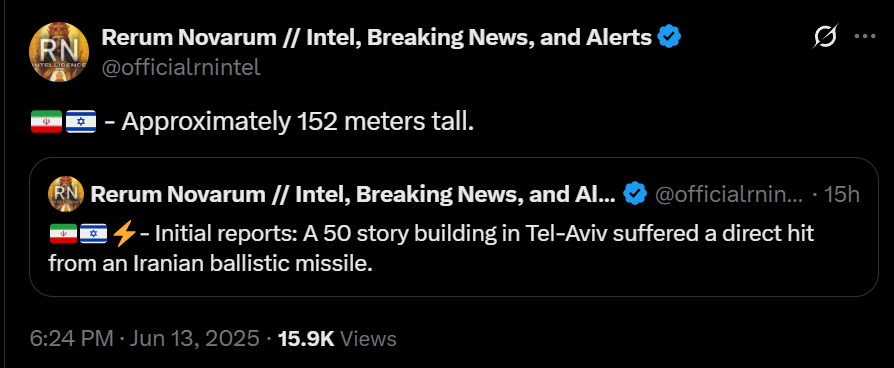The width and height of the screenshot is (894, 368).
Task: Open quoted post about 50 story building
Action: [x=454, y=227]
